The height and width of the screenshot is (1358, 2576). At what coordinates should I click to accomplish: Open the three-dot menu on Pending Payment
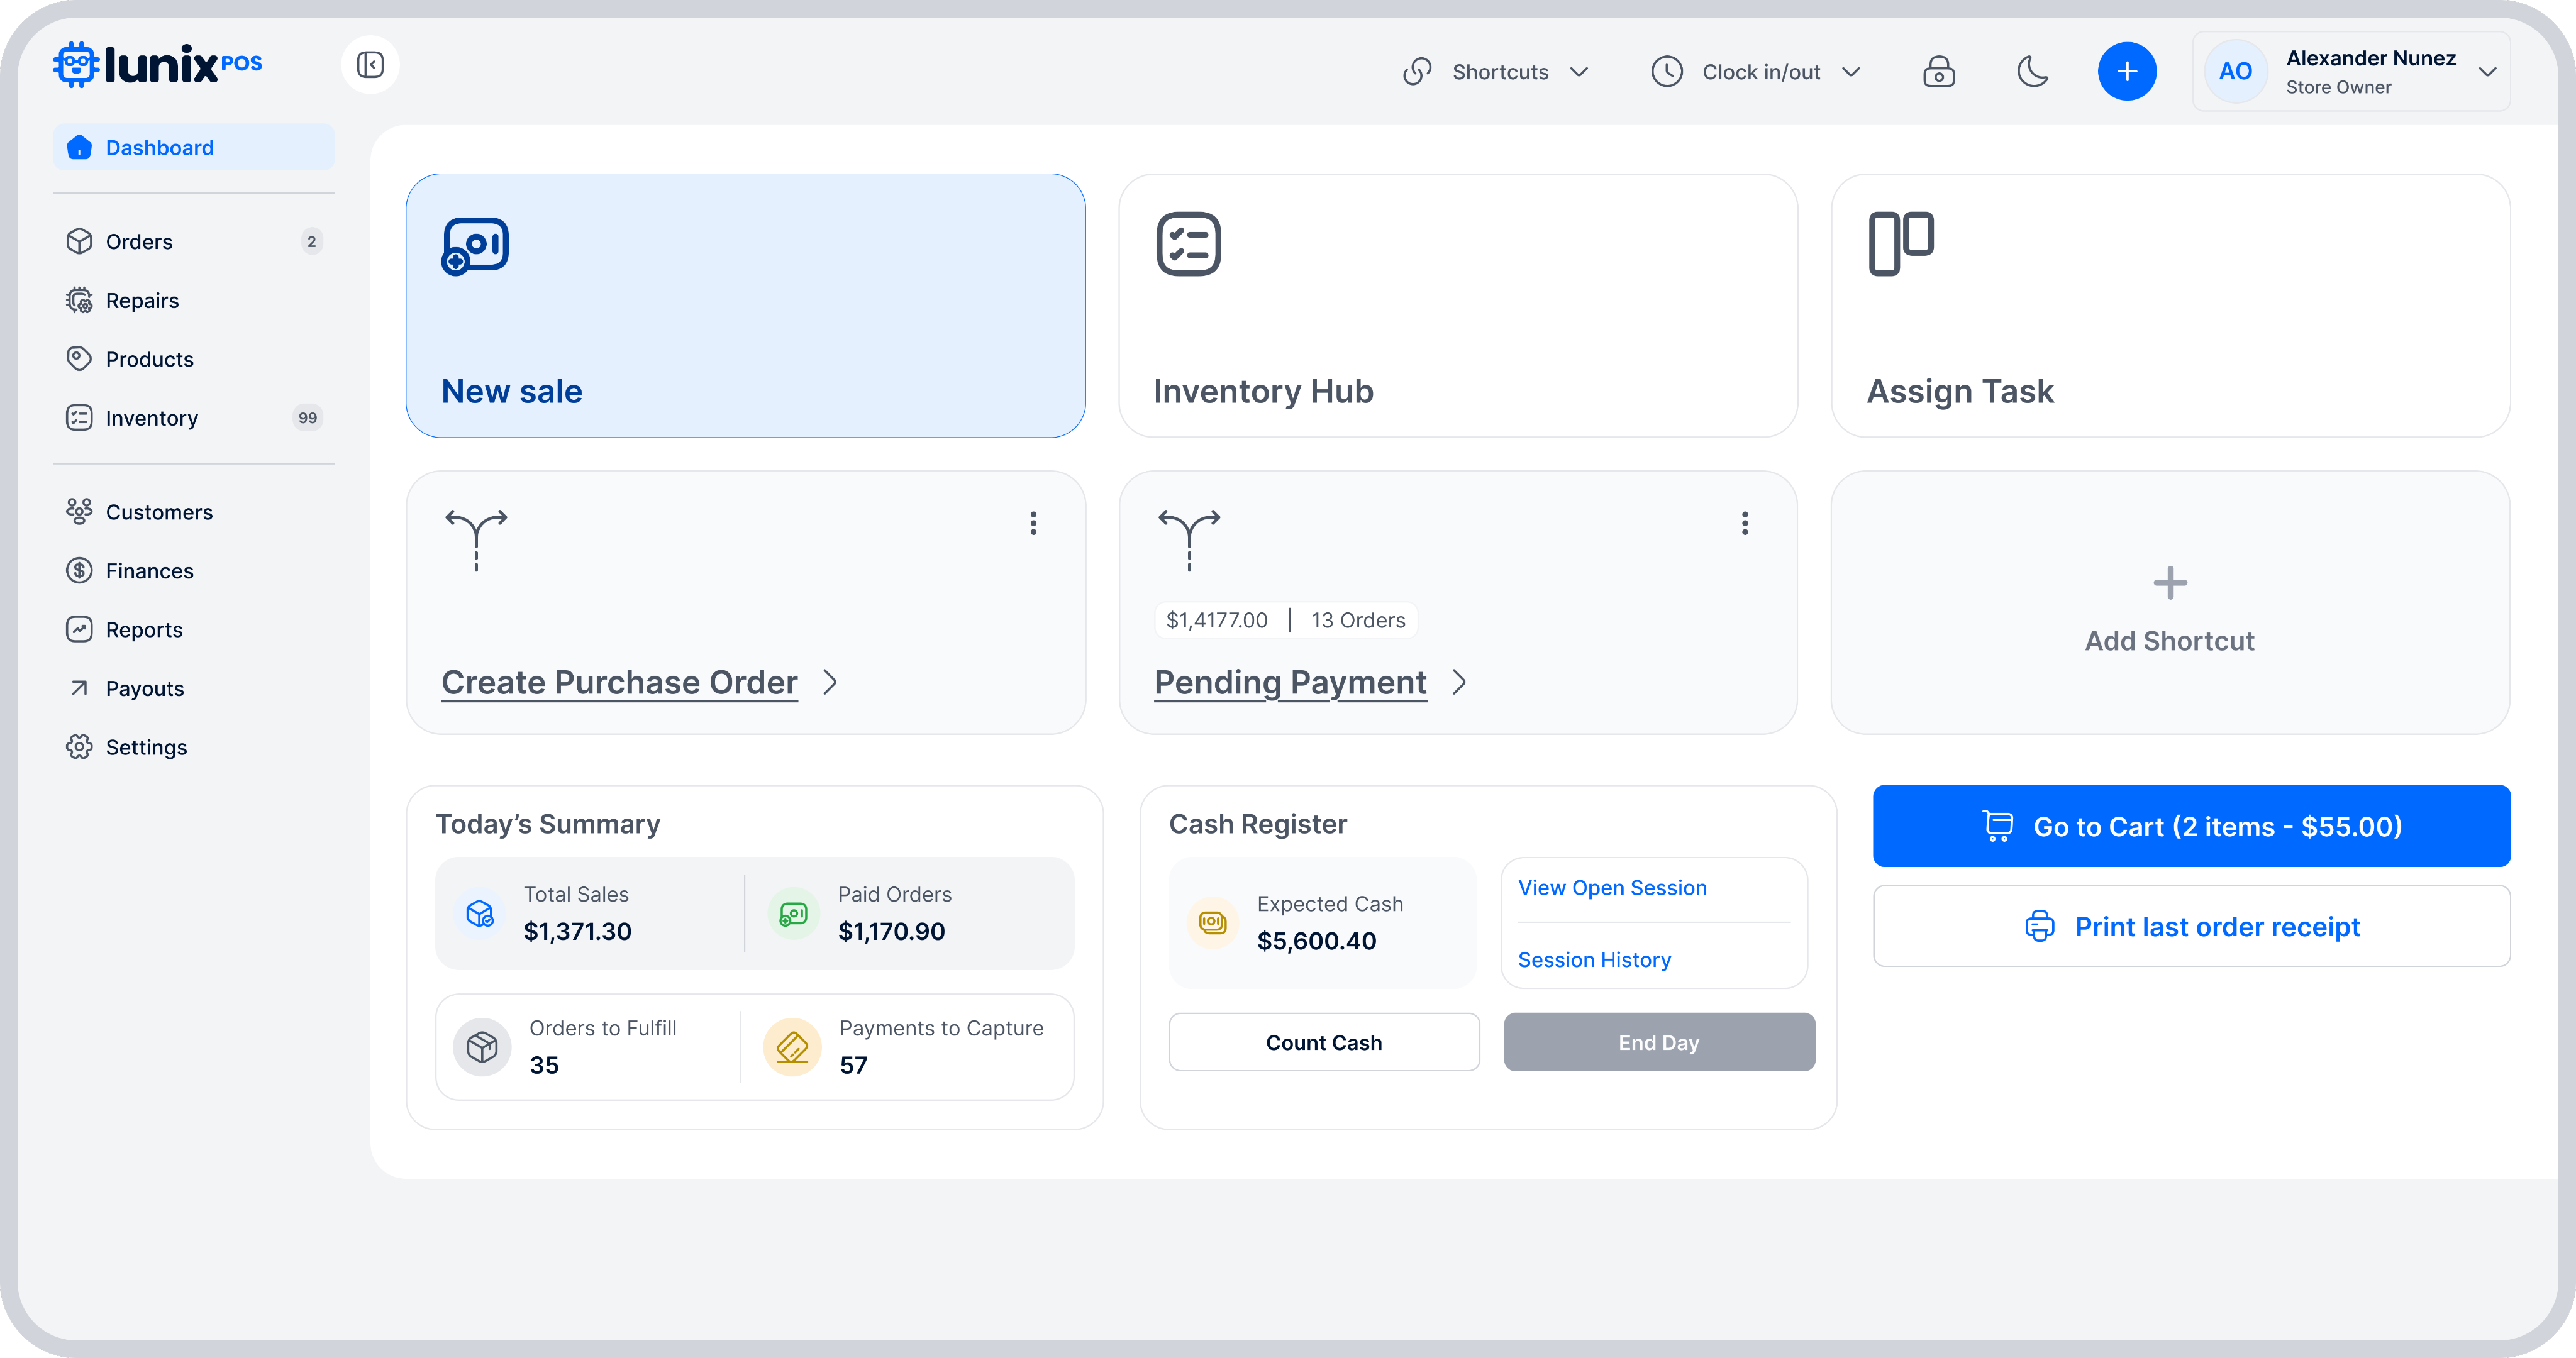tap(1744, 523)
